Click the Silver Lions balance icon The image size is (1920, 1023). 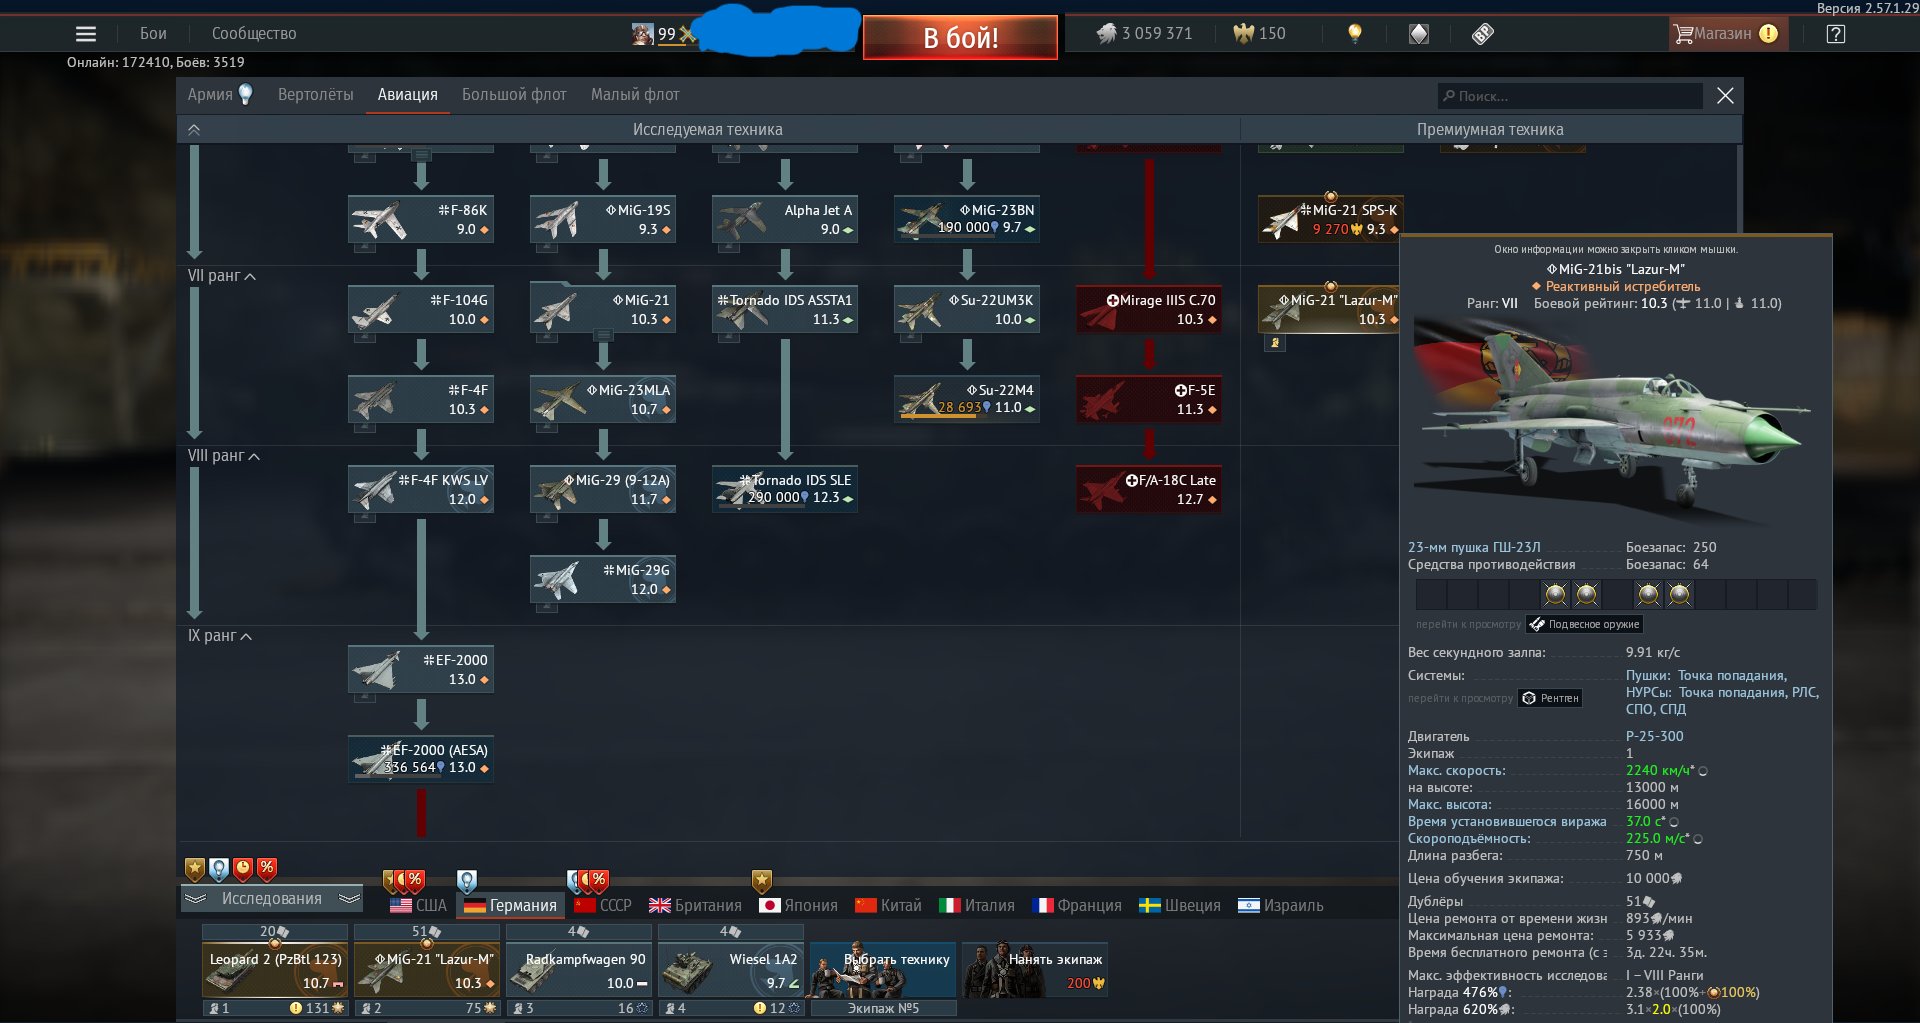click(x=1106, y=34)
